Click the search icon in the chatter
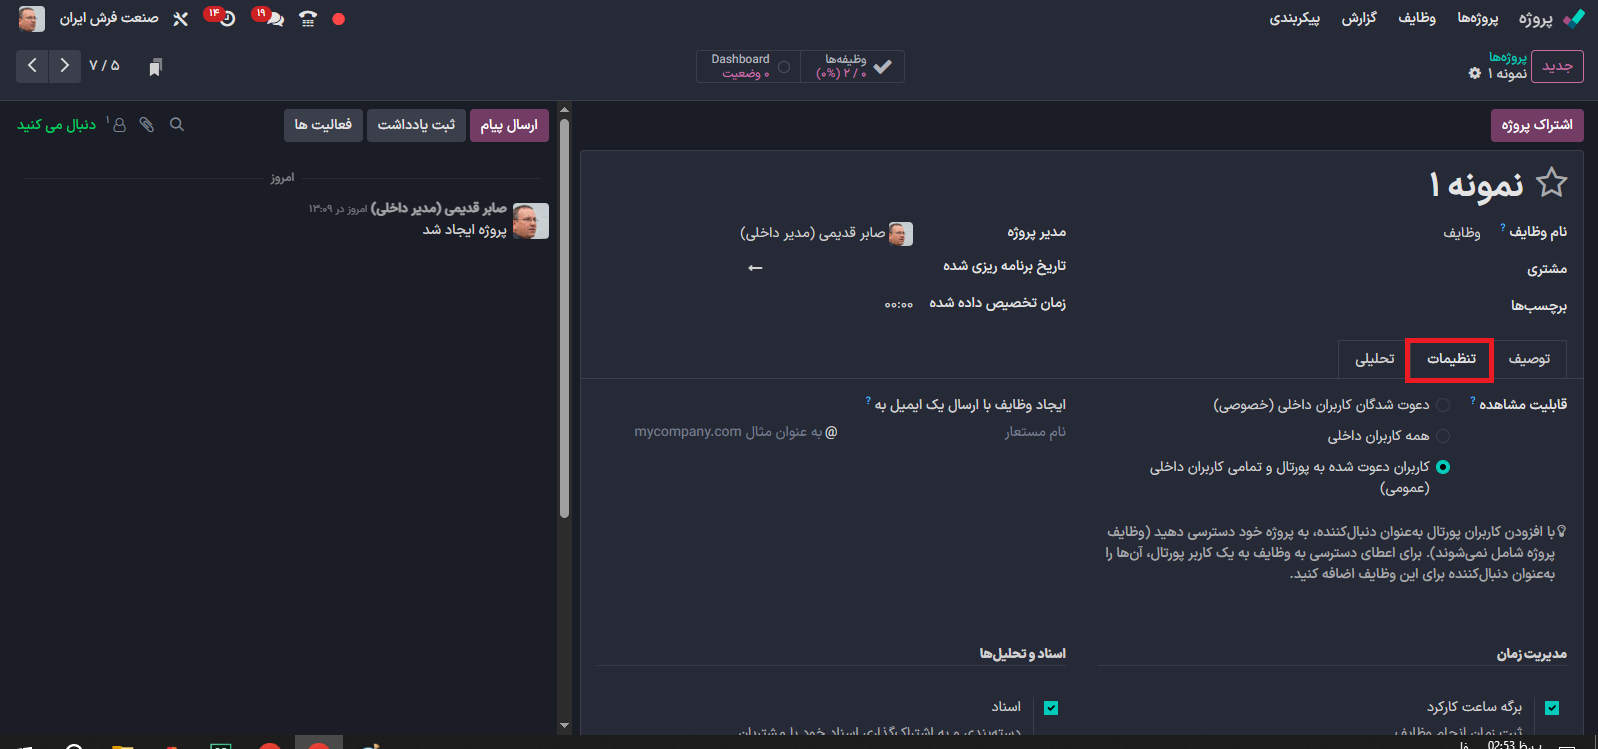This screenshot has height=749, width=1598. click(177, 125)
